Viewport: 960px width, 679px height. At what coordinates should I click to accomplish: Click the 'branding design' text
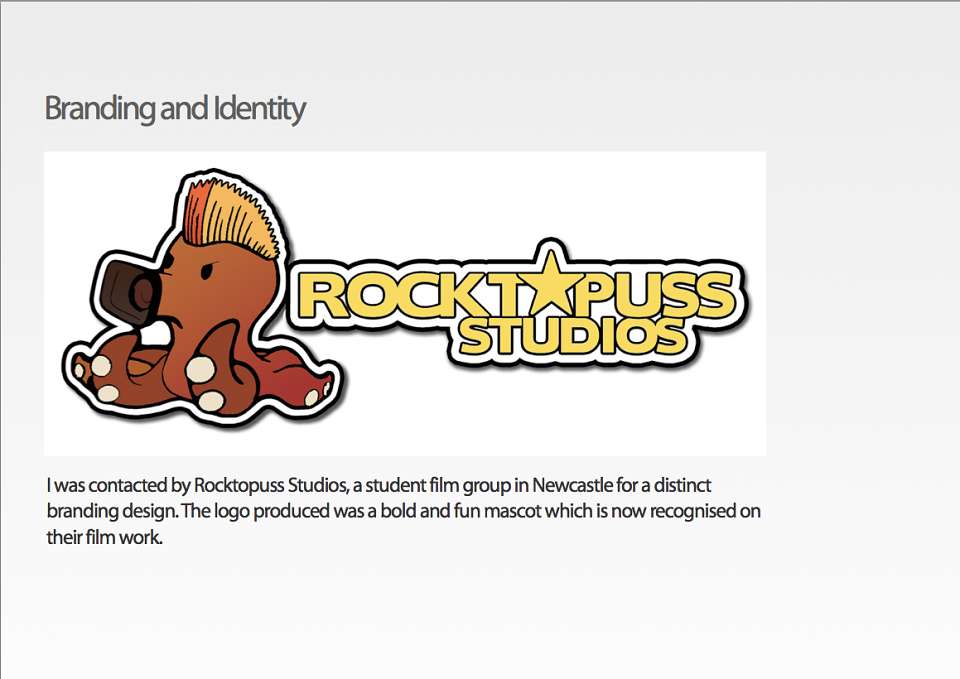111,511
